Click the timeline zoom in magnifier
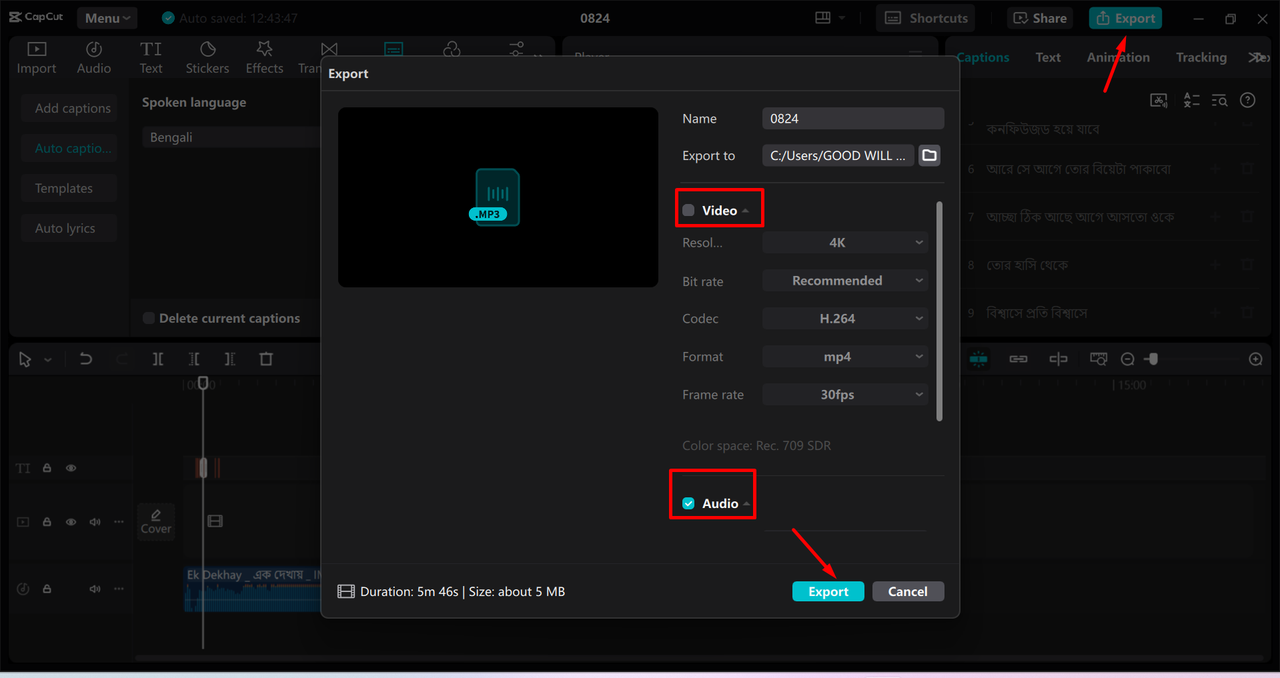Screen dimensions: 1280x678 point(1256,359)
